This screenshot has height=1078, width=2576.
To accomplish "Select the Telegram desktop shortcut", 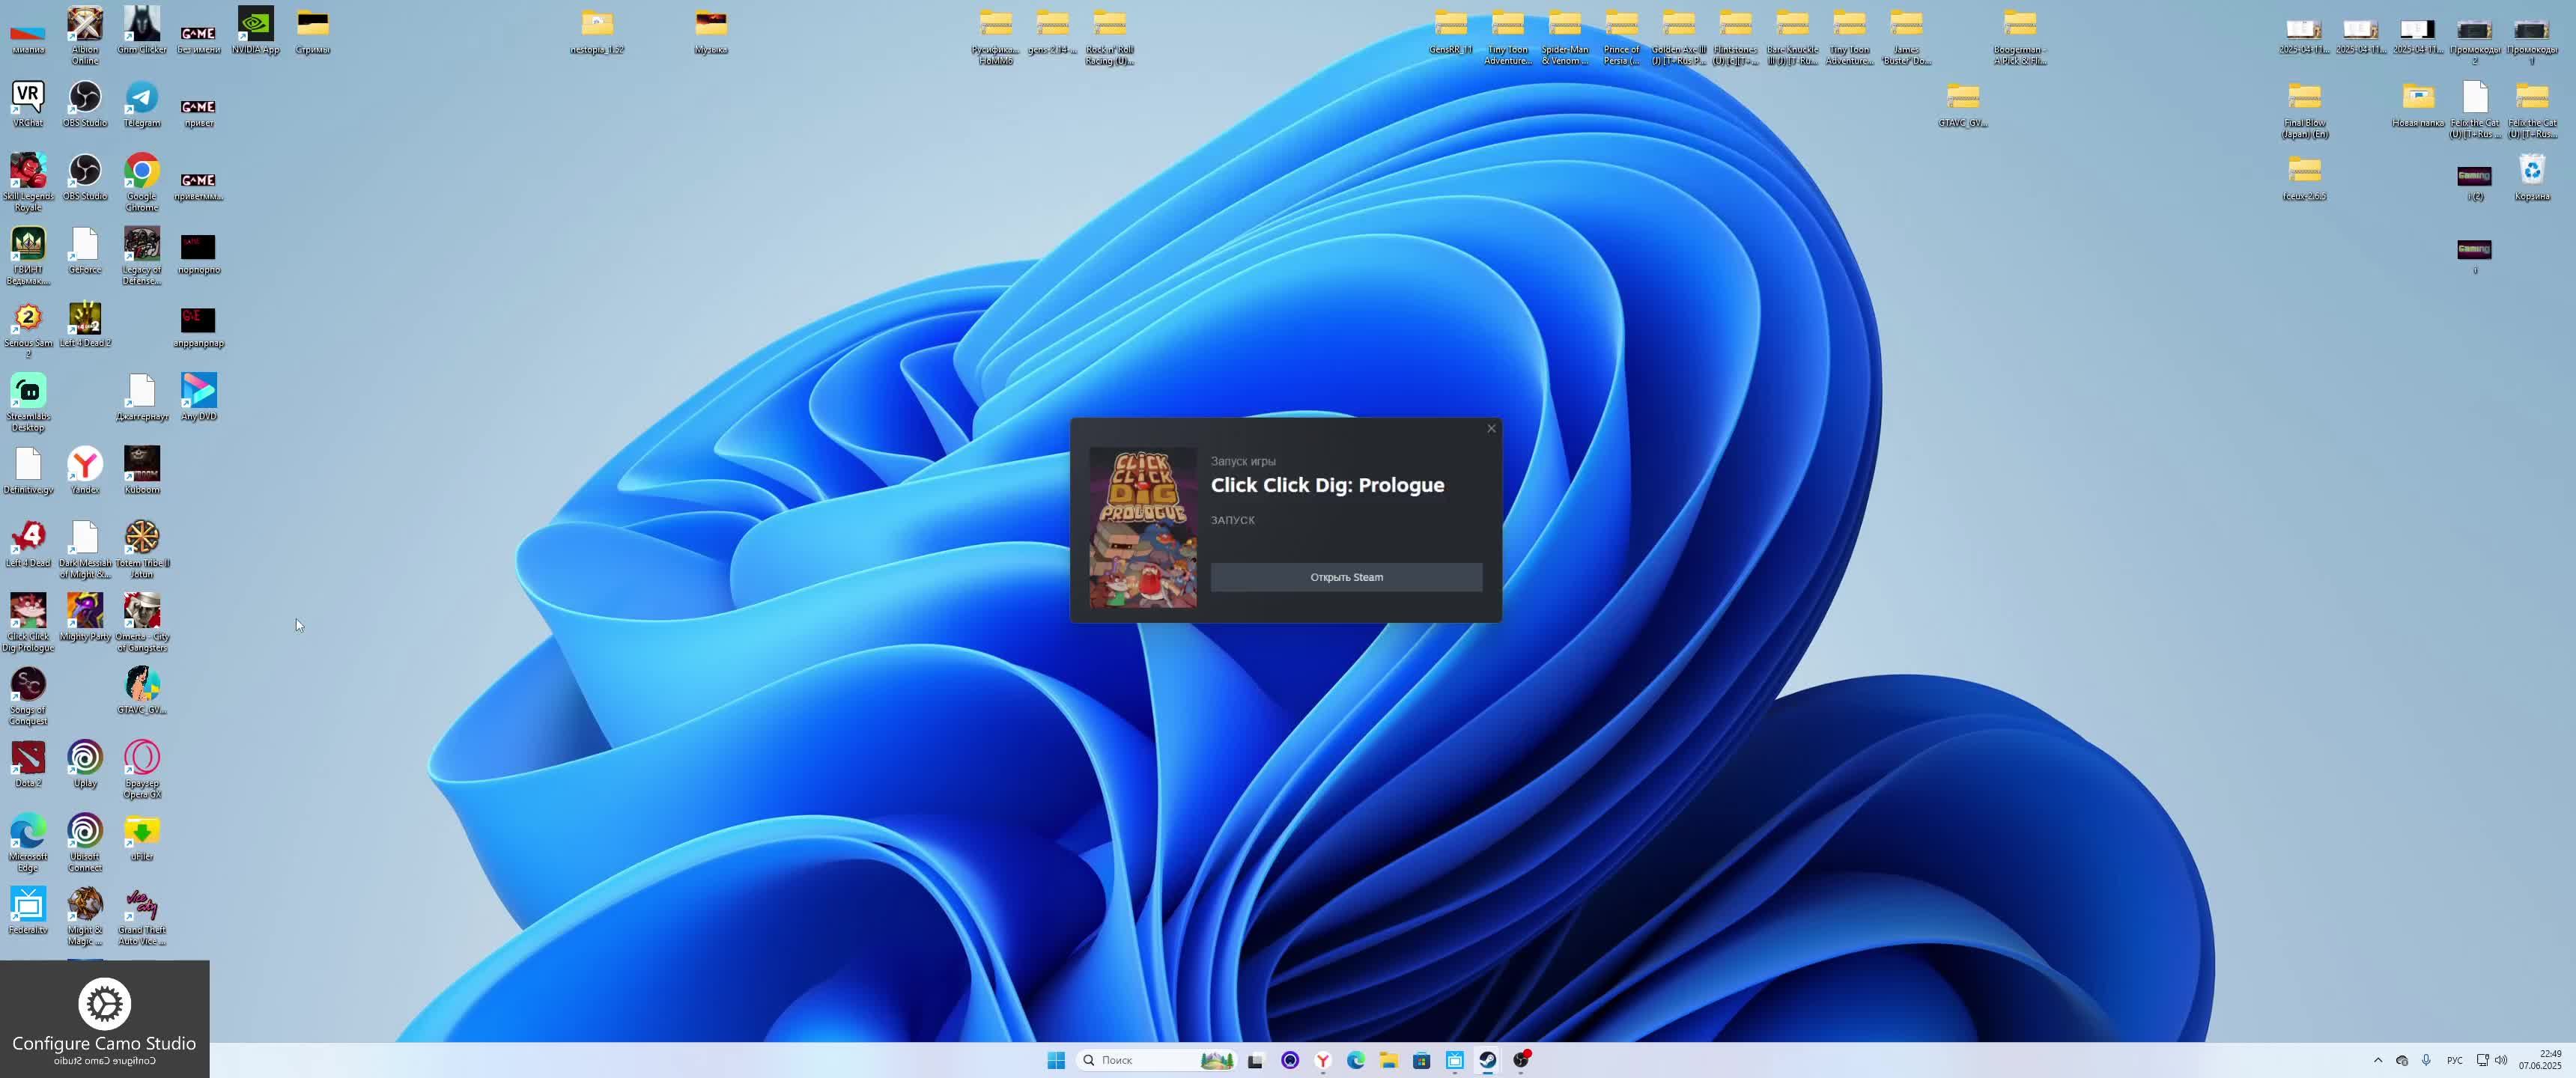I will [x=142, y=104].
